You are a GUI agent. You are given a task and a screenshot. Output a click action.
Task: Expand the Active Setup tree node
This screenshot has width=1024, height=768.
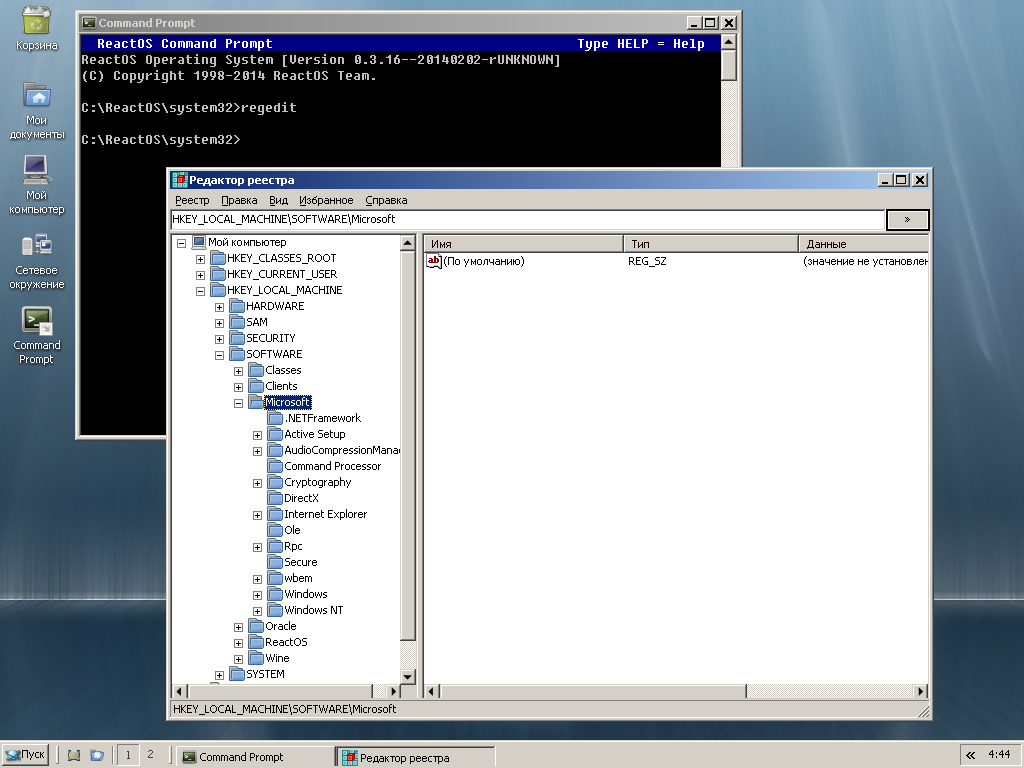pyautogui.click(x=257, y=435)
